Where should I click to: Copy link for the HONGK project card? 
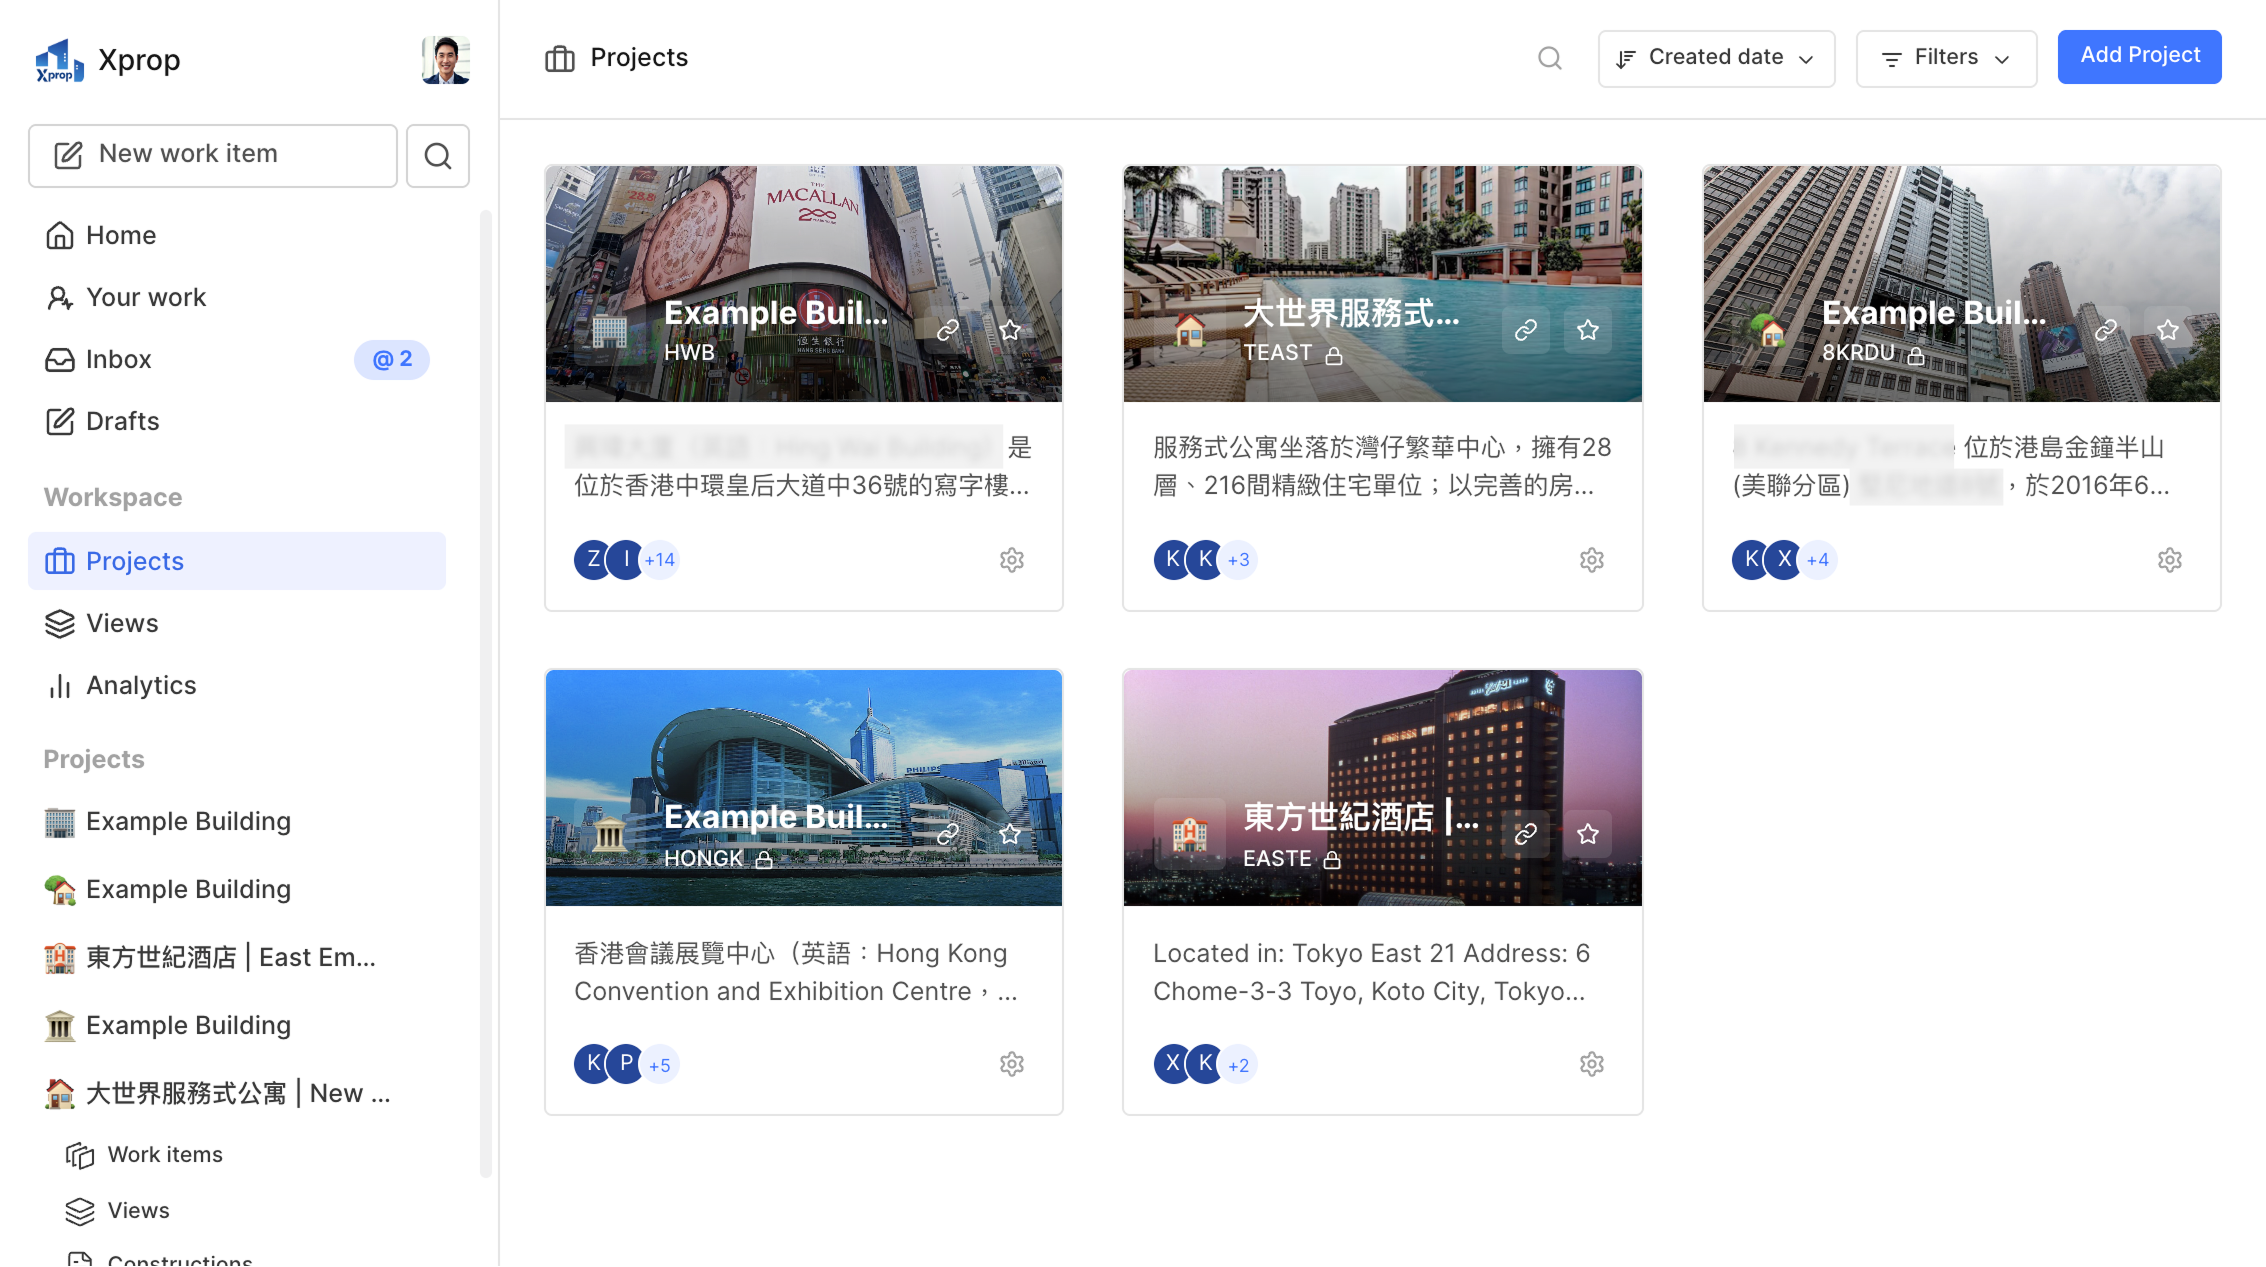click(948, 834)
